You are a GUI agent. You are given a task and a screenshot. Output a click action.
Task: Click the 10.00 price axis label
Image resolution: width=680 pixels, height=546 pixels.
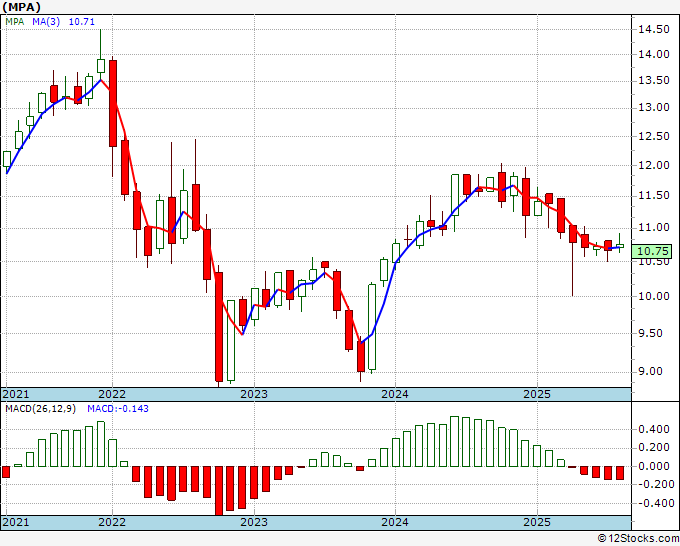pyautogui.click(x=654, y=297)
